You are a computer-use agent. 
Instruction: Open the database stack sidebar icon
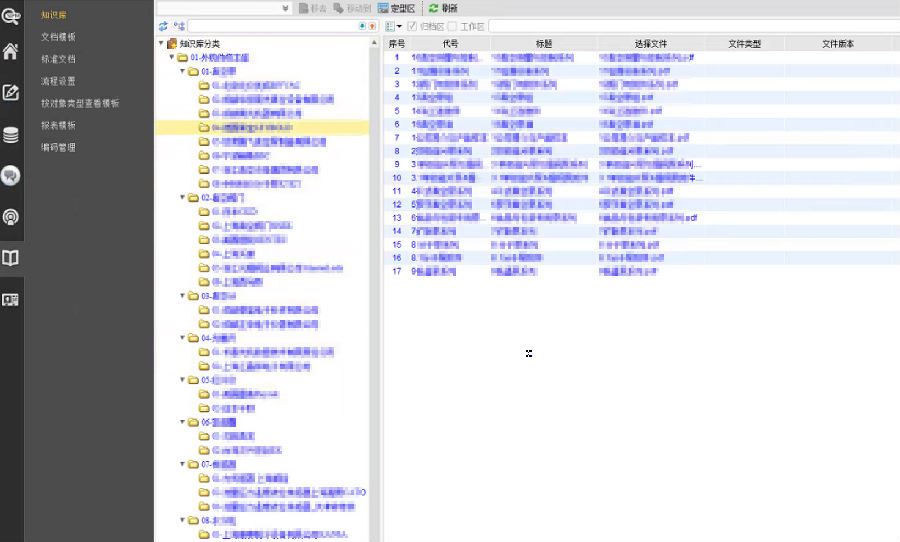point(11,135)
